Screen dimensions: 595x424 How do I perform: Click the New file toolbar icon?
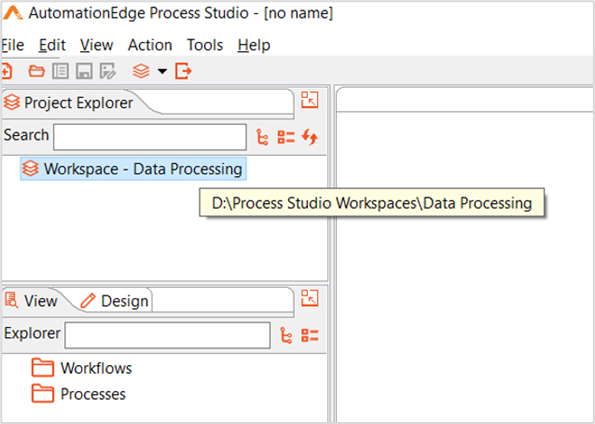6,71
